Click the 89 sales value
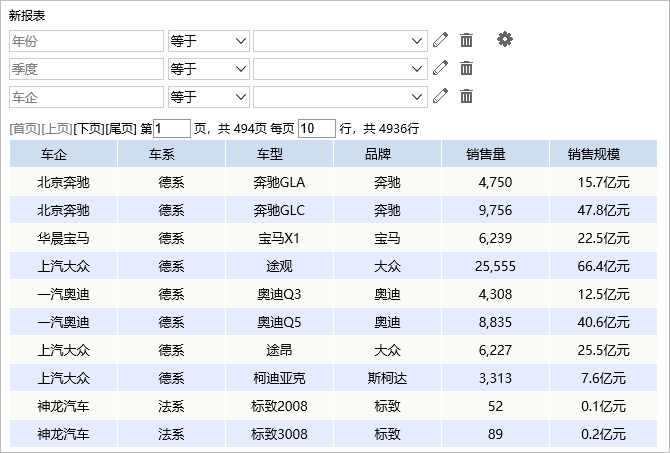The height and width of the screenshot is (453, 670). click(x=495, y=434)
